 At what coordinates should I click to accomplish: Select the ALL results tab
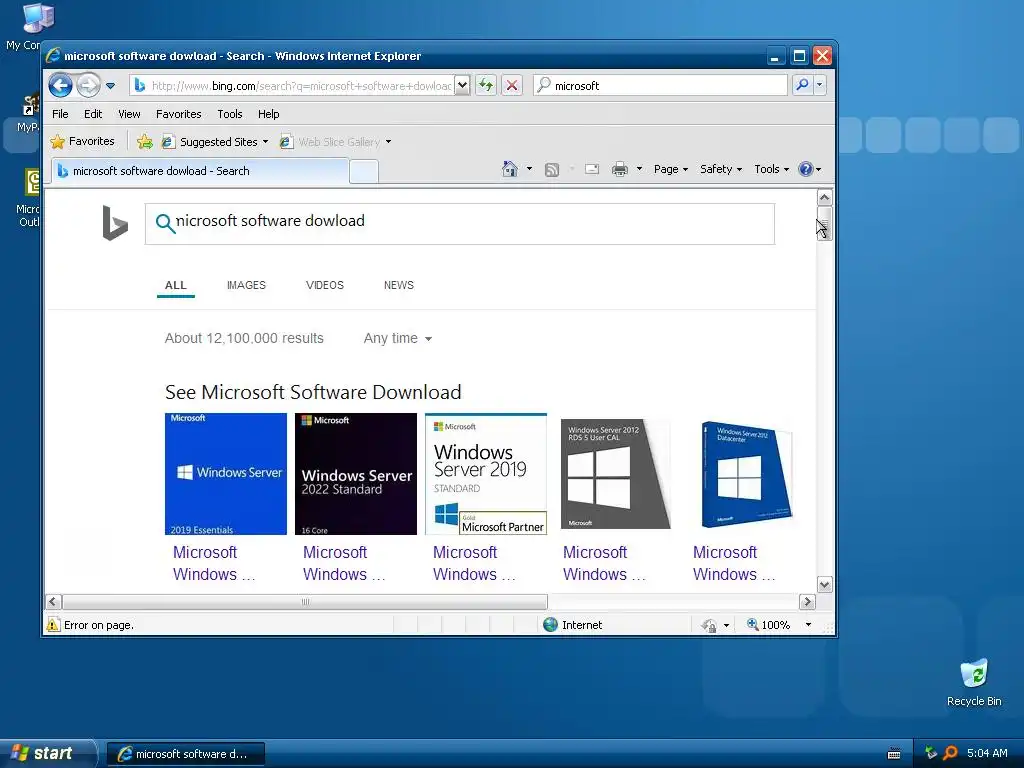tap(176, 285)
